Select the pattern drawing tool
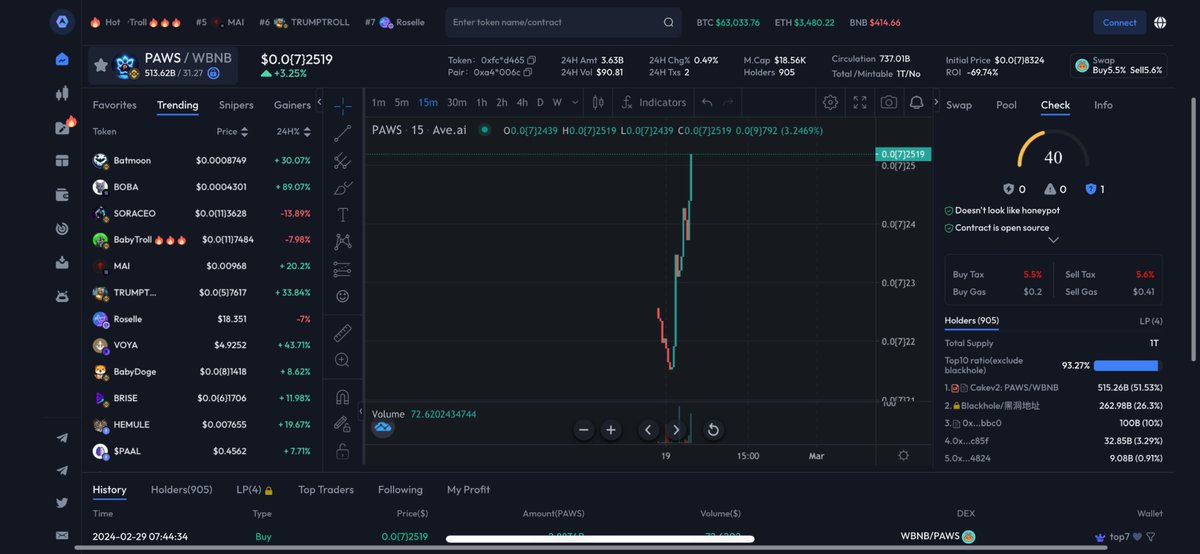1200x554 pixels. (x=342, y=241)
